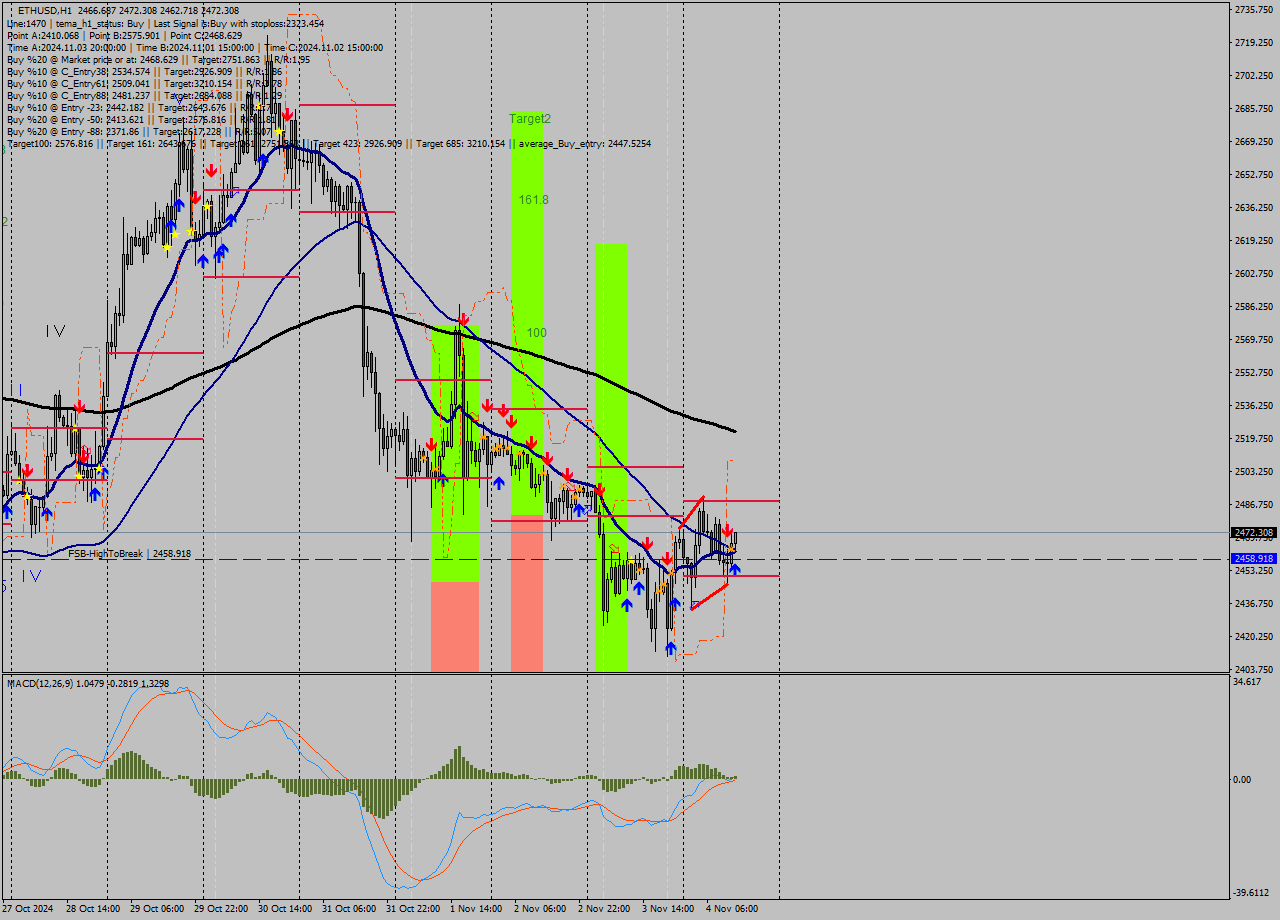Click the MACD scale value -39.6112

(1252, 893)
